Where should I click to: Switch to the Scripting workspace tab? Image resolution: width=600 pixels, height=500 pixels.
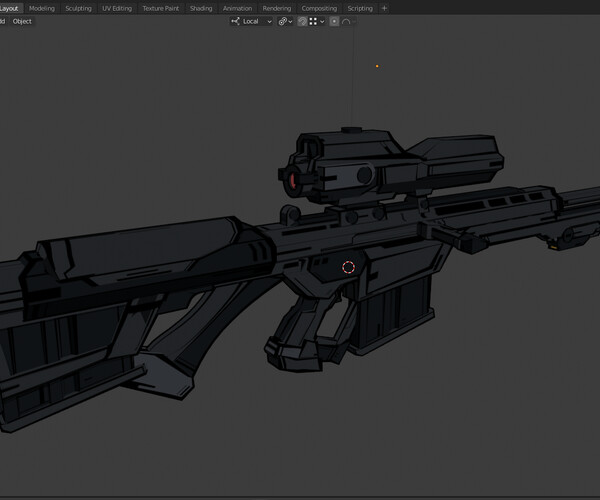(x=360, y=8)
